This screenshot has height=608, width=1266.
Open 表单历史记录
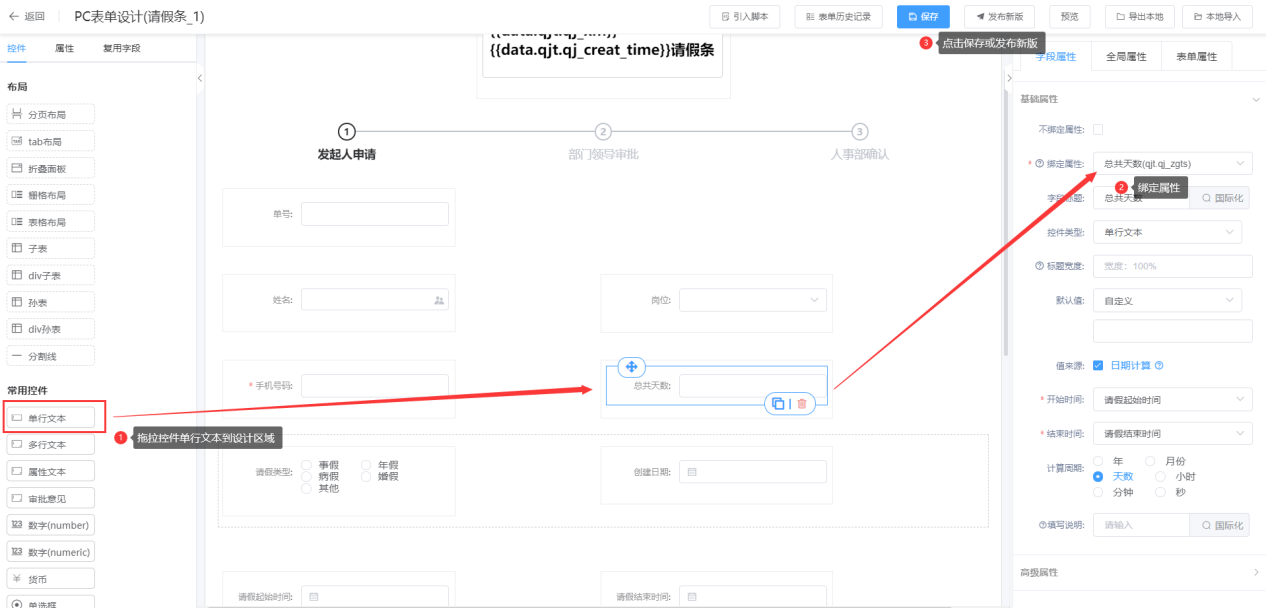coord(840,16)
